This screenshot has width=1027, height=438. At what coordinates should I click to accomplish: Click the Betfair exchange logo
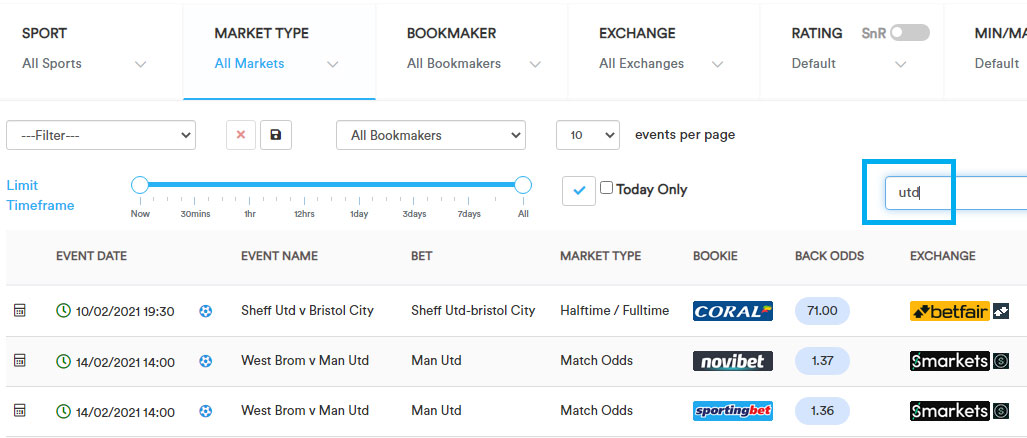pos(950,311)
